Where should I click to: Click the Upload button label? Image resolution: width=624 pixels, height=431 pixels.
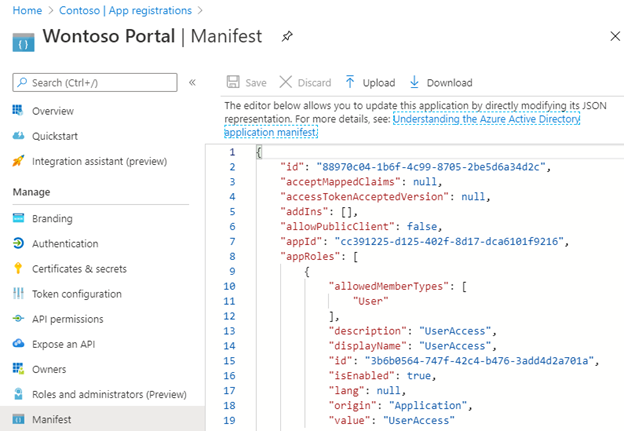[x=379, y=83]
